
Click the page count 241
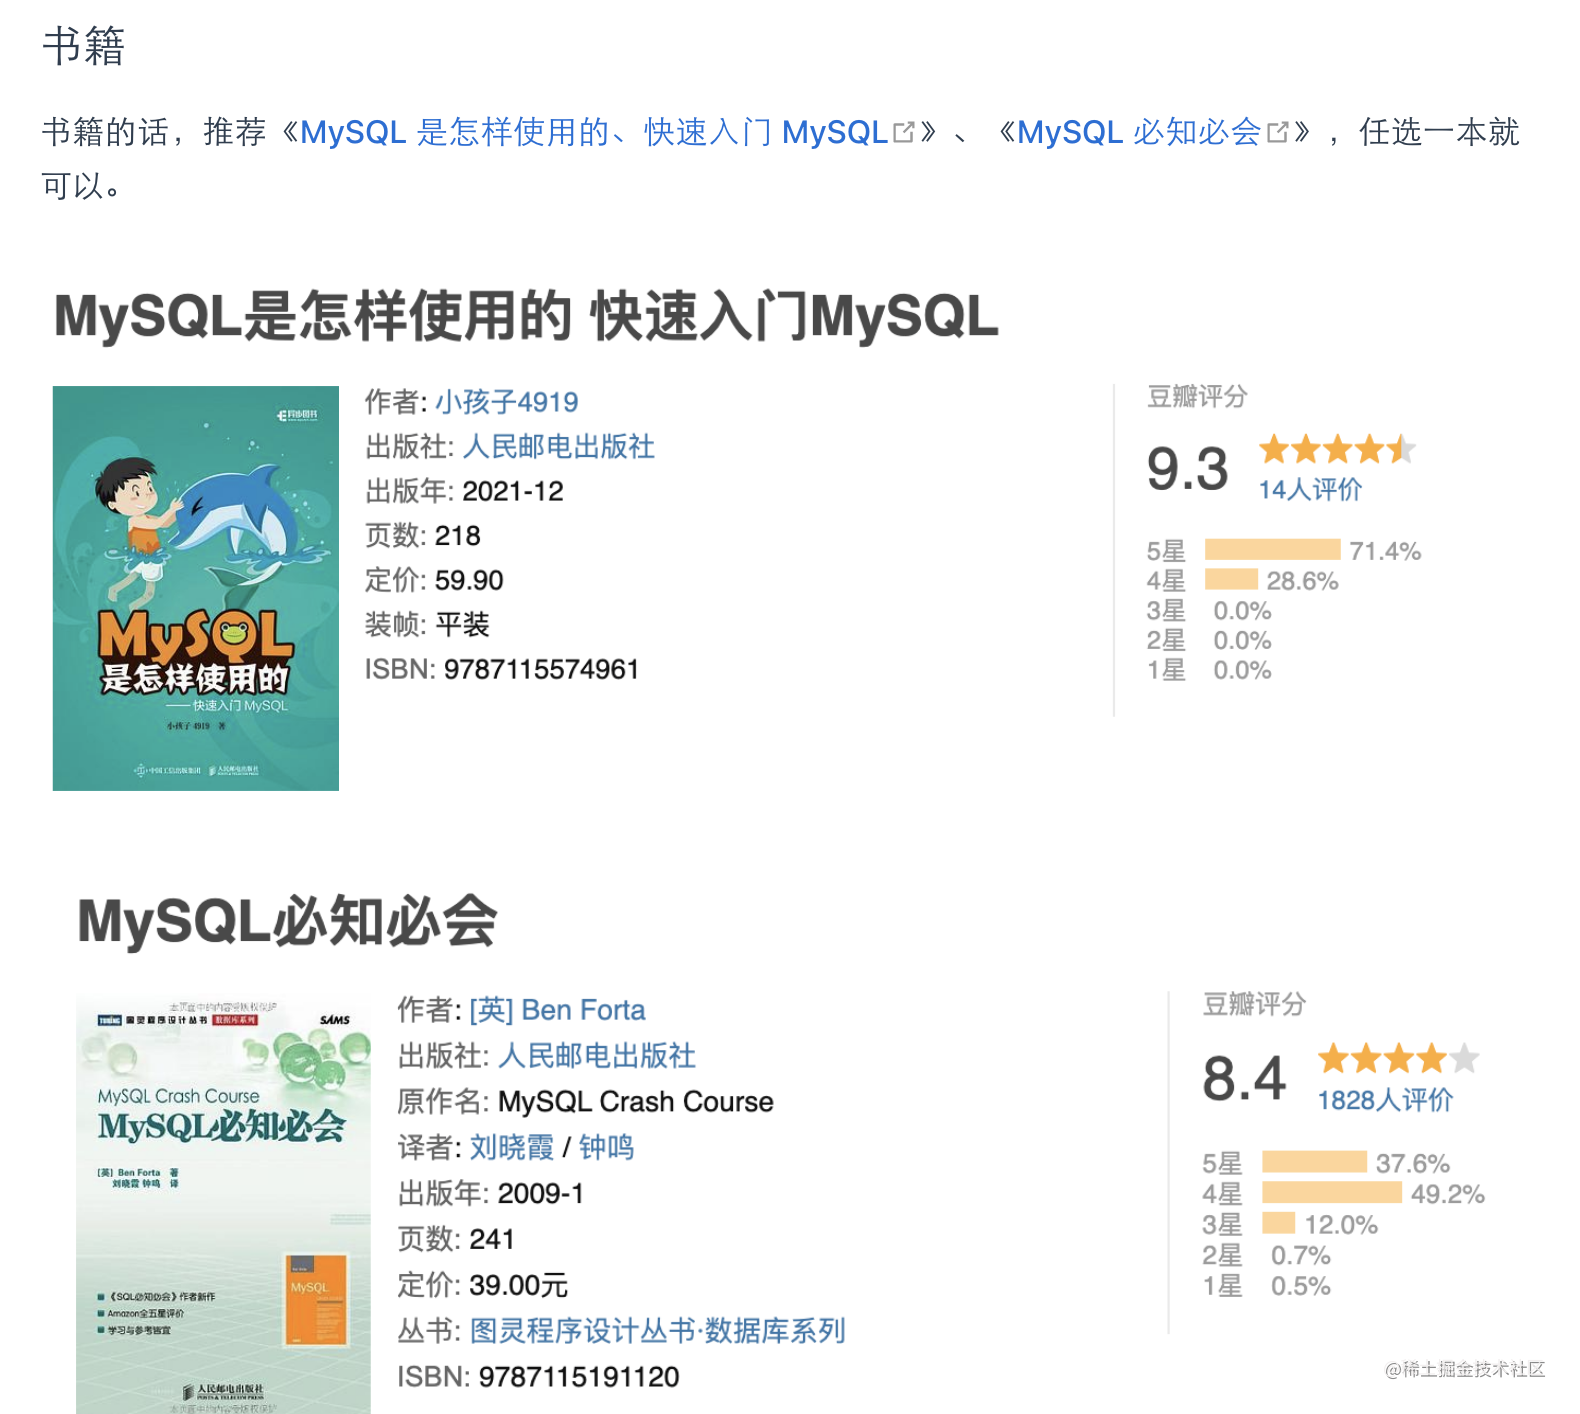(492, 1240)
